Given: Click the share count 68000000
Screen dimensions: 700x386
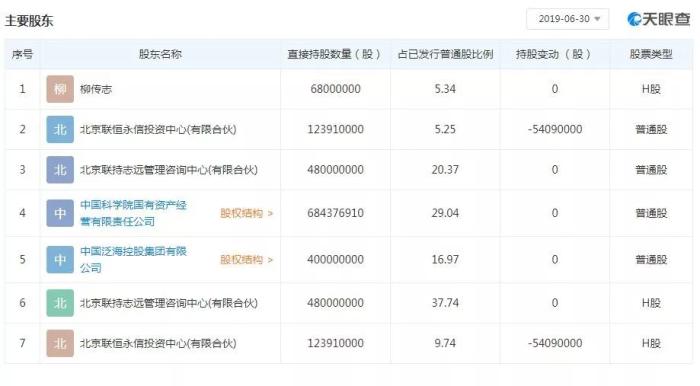Looking at the screenshot, I should [335, 89].
